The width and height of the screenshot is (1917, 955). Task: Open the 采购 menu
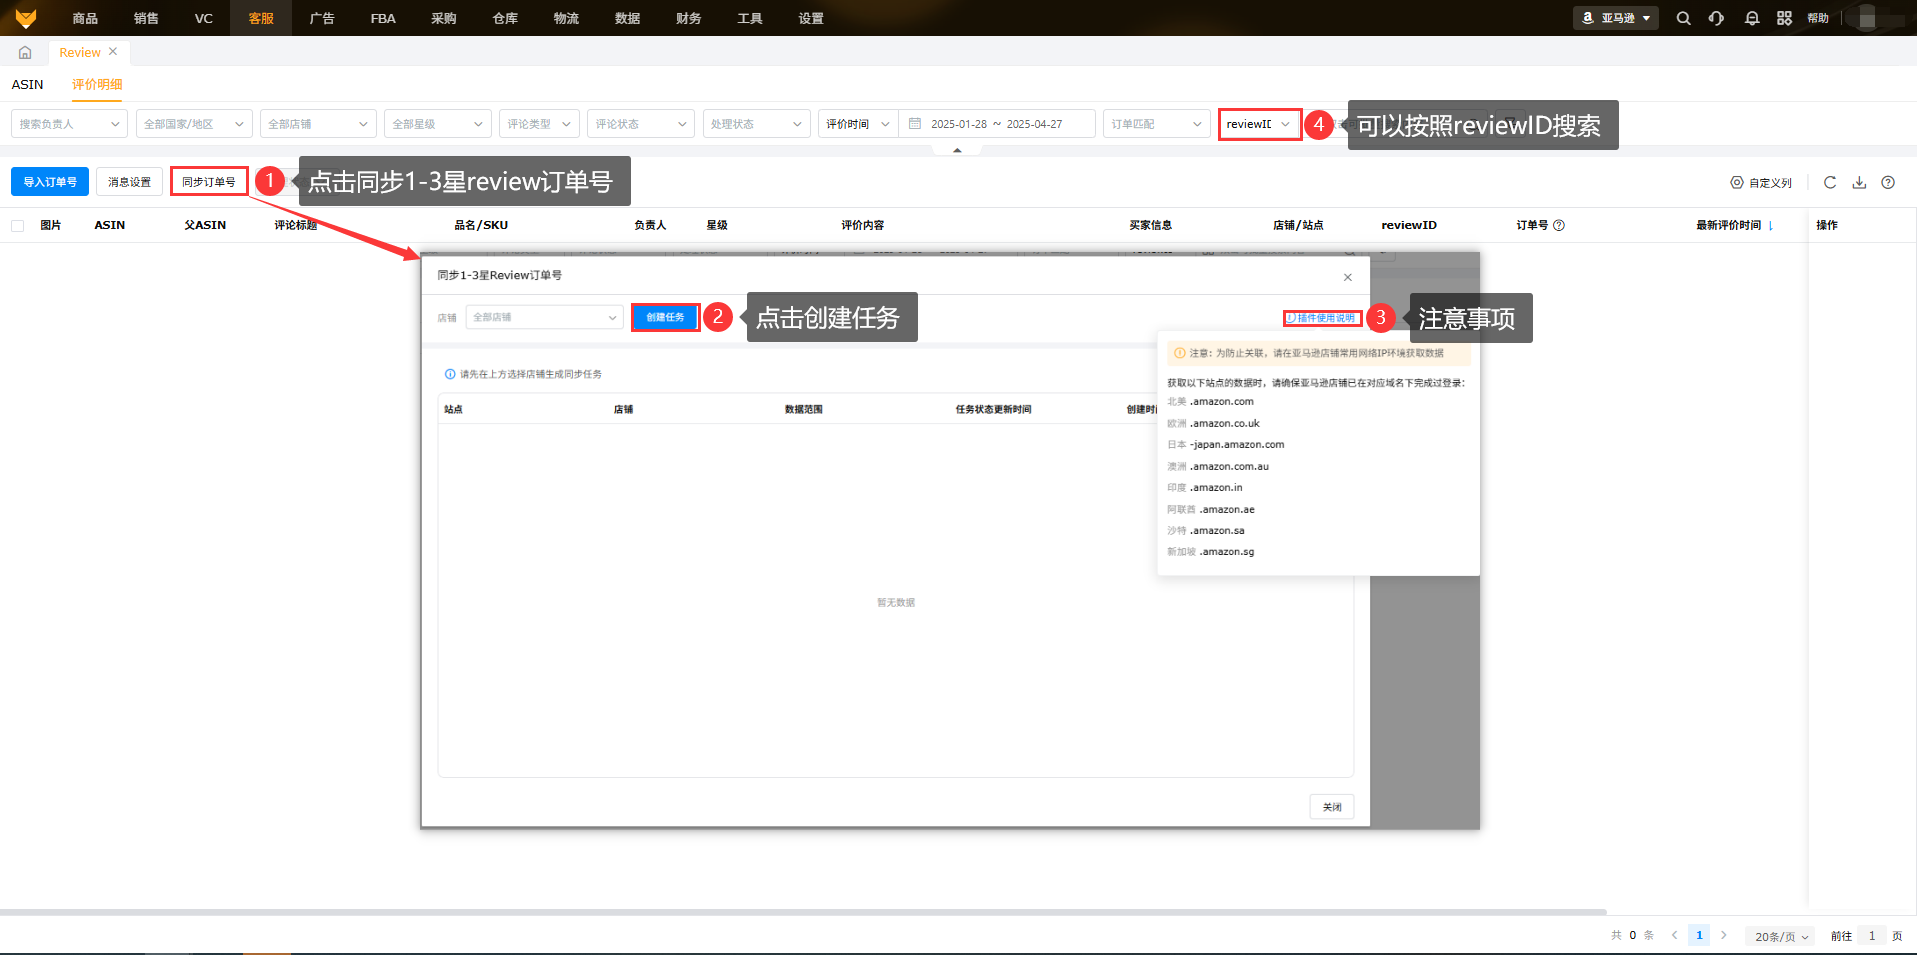pyautogui.click(x=444, y=18)
